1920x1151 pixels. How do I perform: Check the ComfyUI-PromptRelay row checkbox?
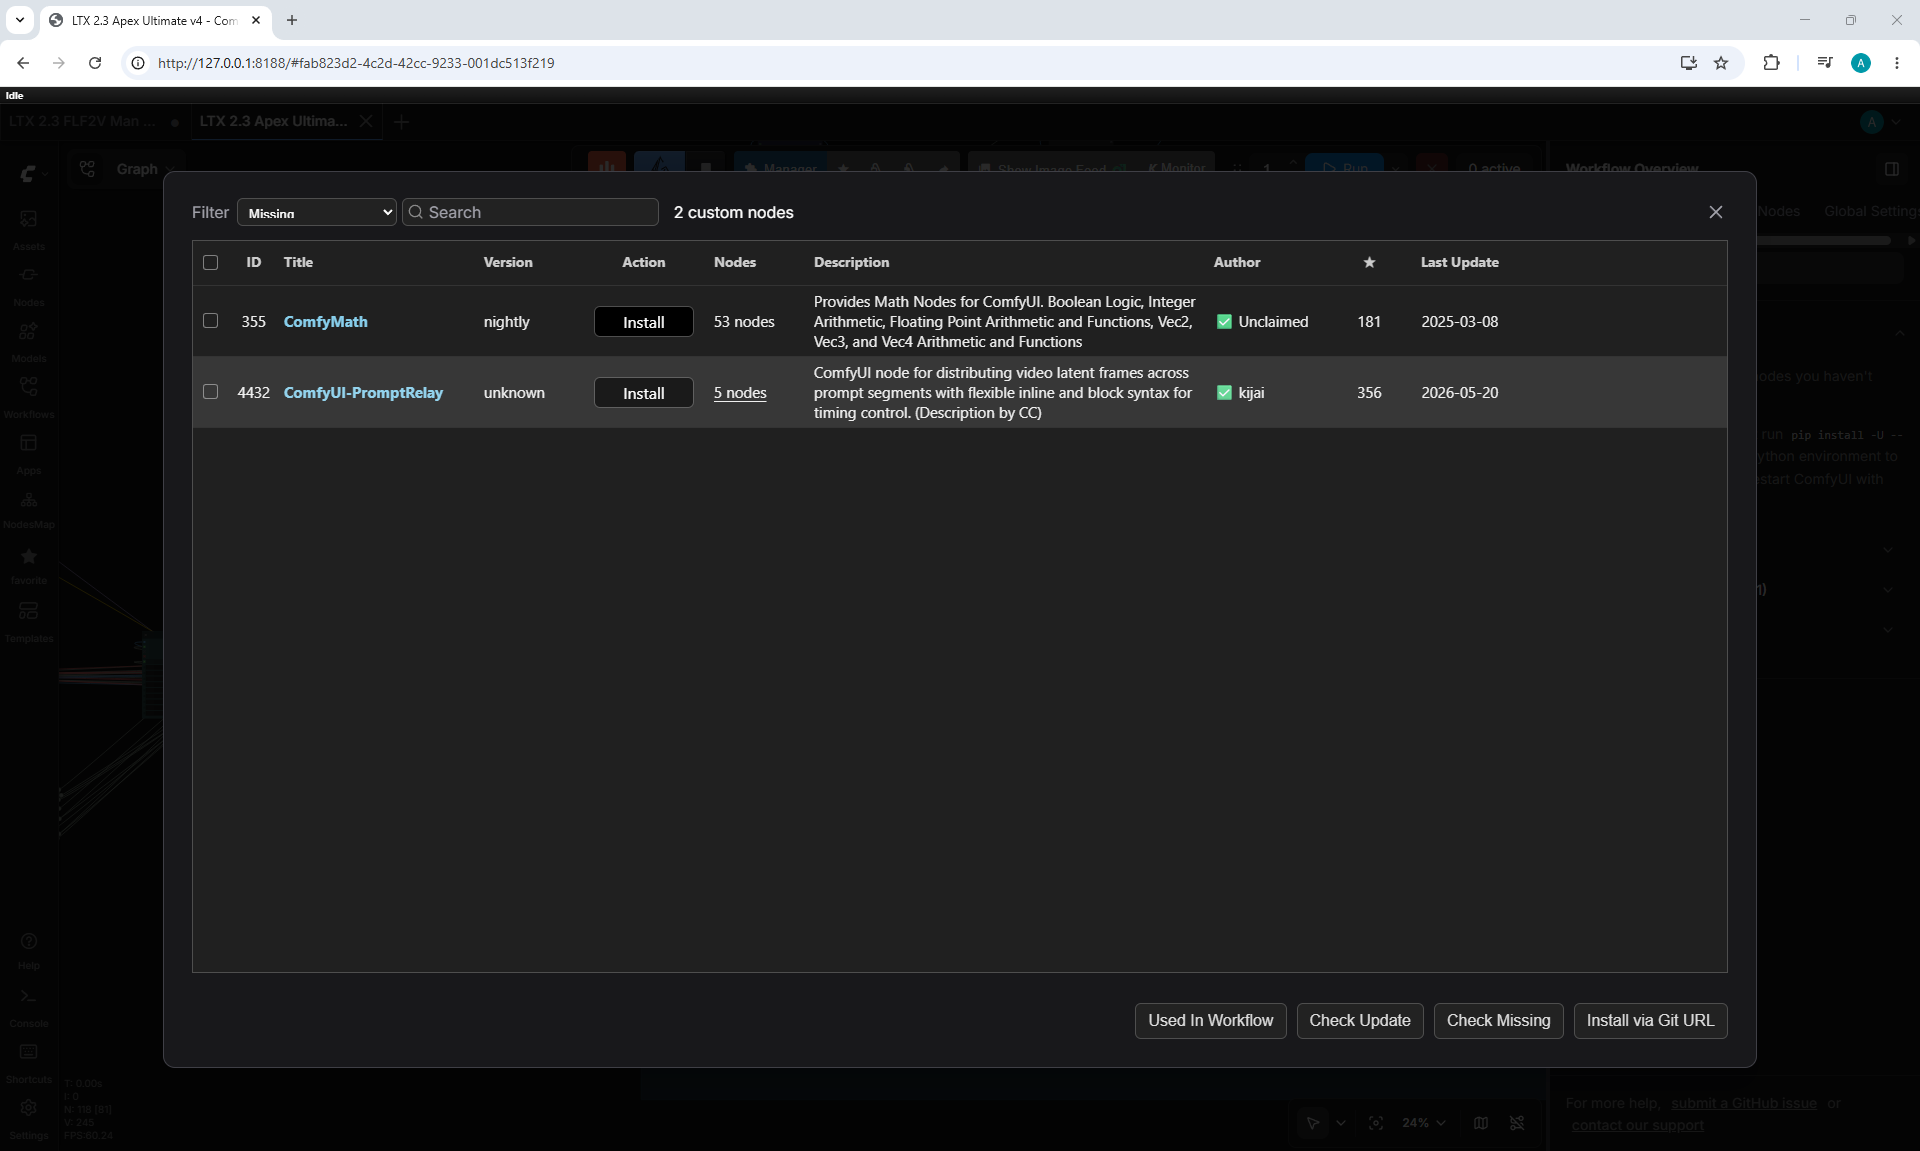[210, 392]
